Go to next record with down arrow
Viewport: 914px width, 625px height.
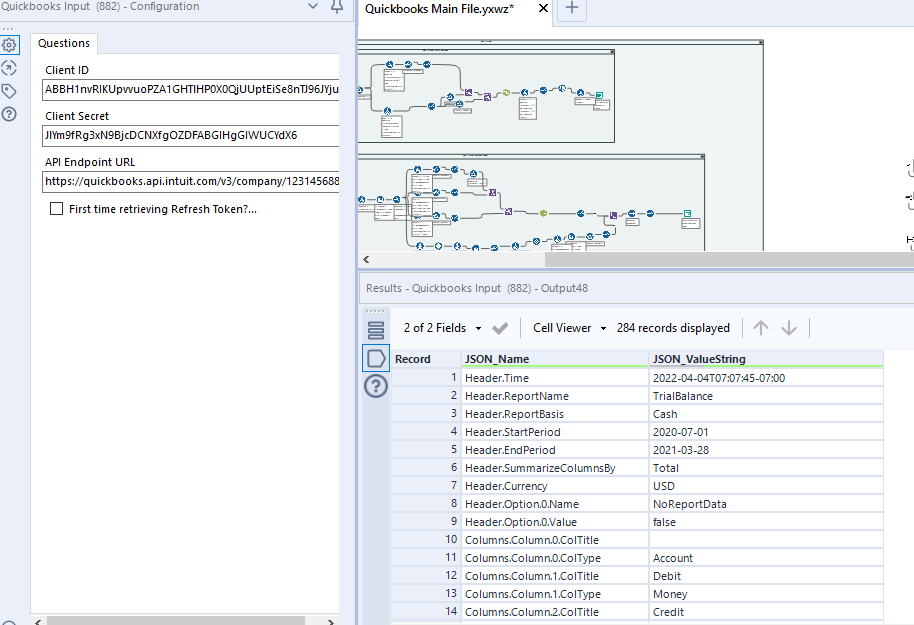click(789, 328)
